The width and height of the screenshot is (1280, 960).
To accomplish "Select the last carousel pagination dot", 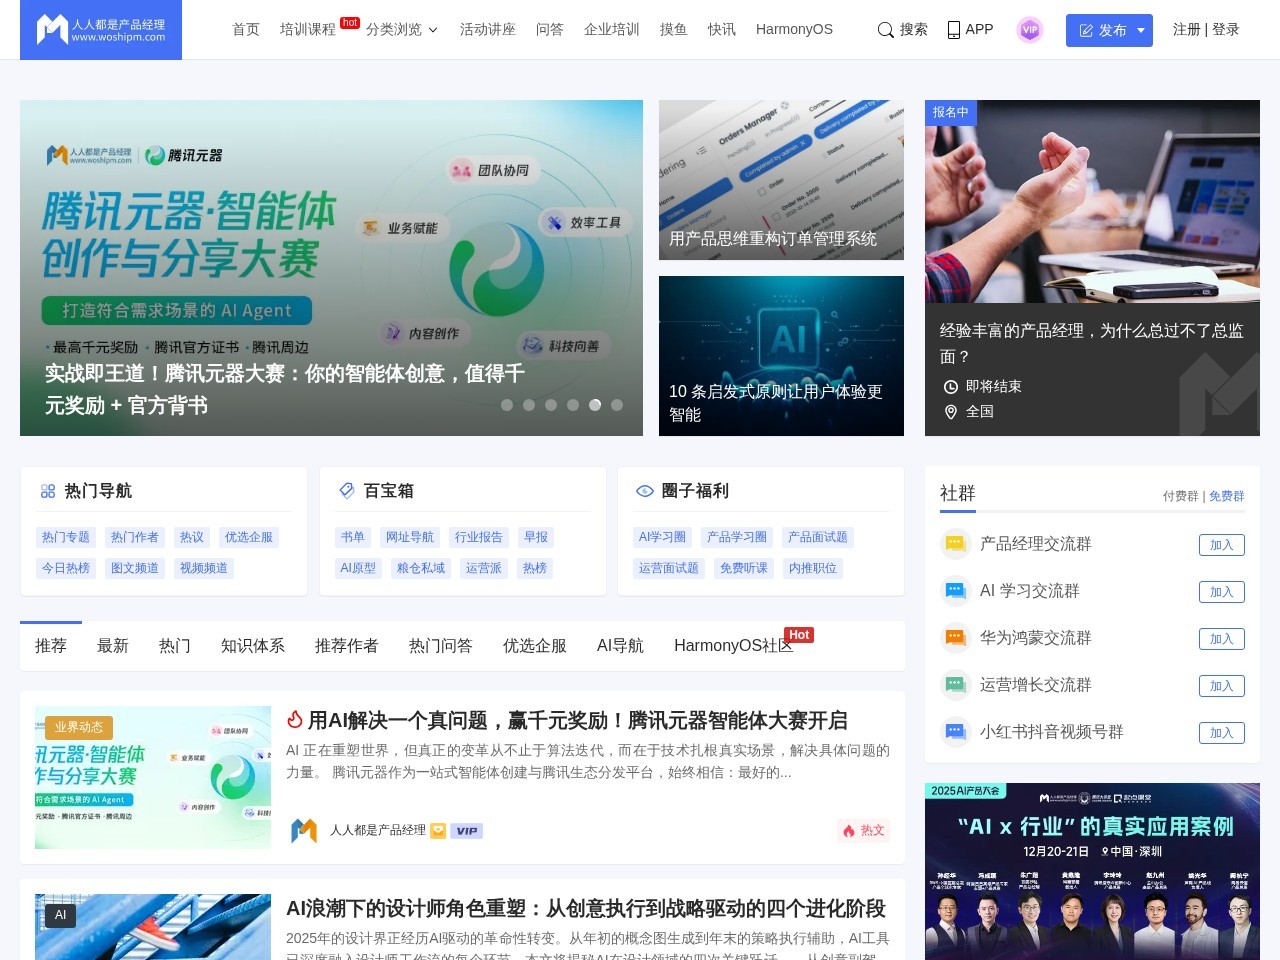I will (617, 405).
